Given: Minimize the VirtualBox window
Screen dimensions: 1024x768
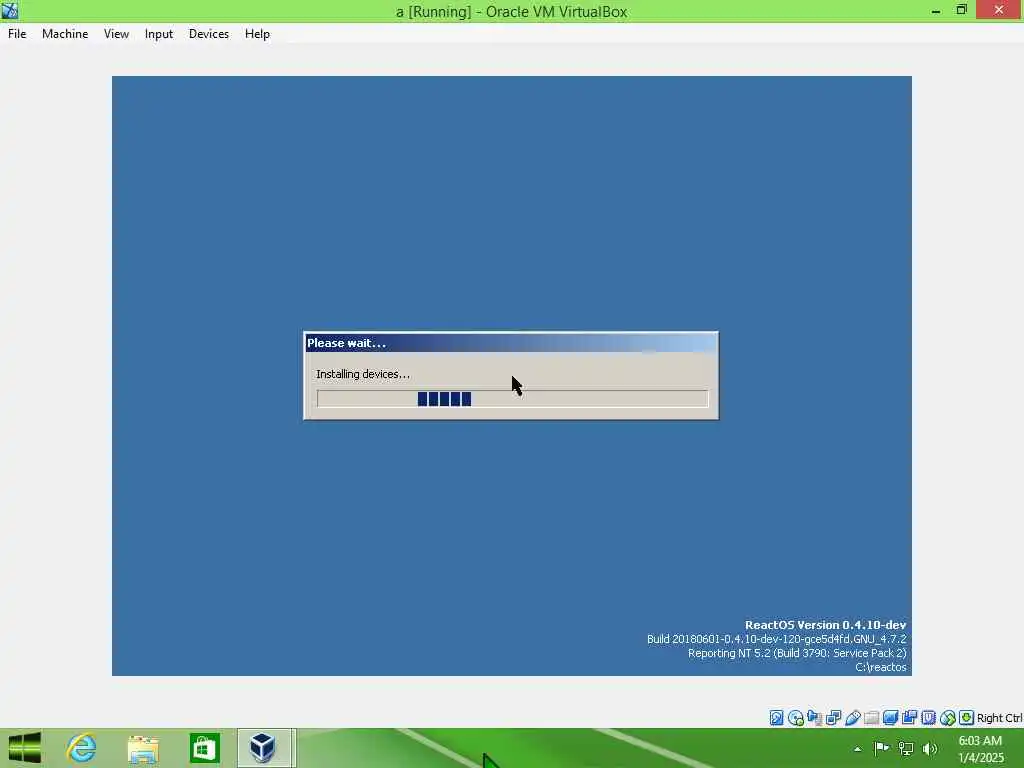Looking at the screenshot, I should point(936,10).
